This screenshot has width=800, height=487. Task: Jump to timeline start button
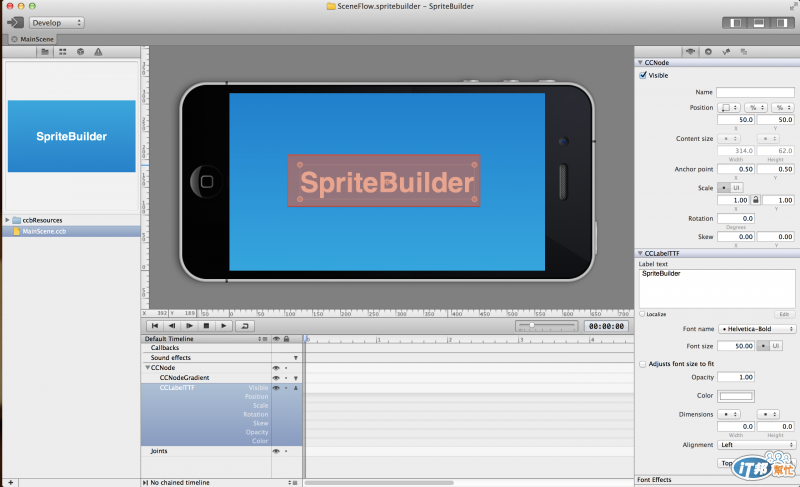(x=155, y=326)
